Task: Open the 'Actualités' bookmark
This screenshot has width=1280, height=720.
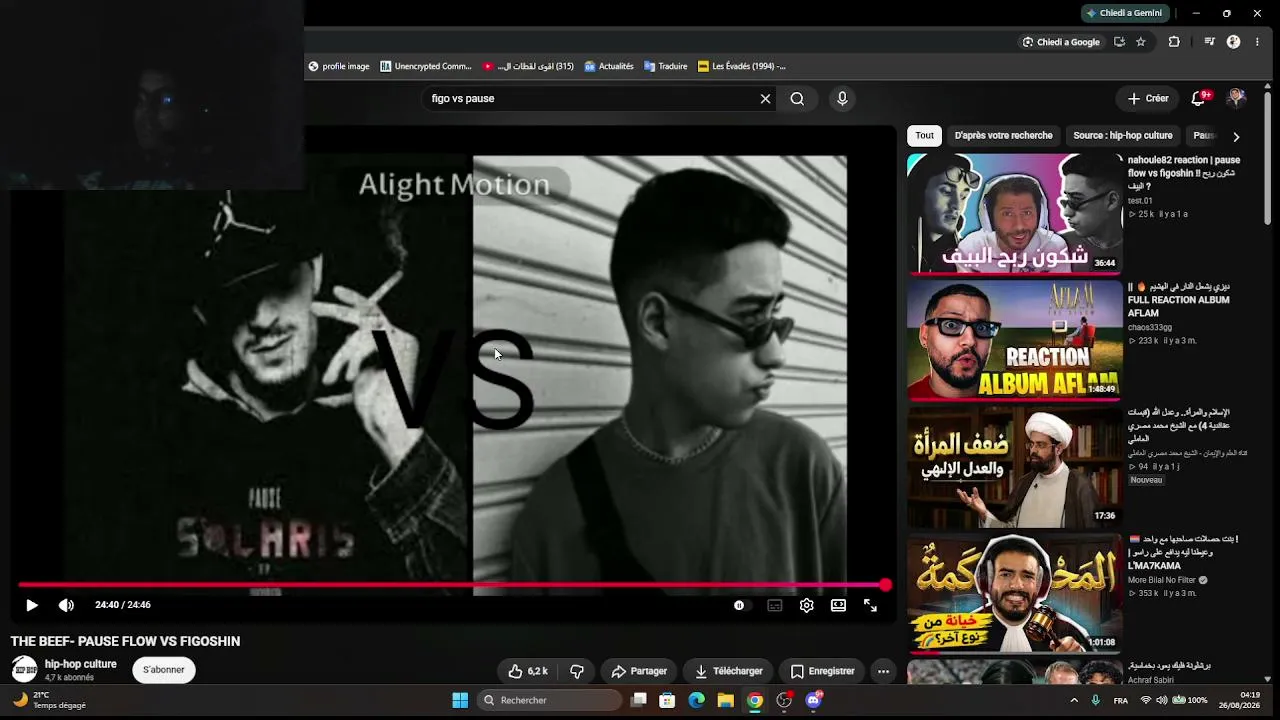Action: pyautogui.click(x=609, y=67)
